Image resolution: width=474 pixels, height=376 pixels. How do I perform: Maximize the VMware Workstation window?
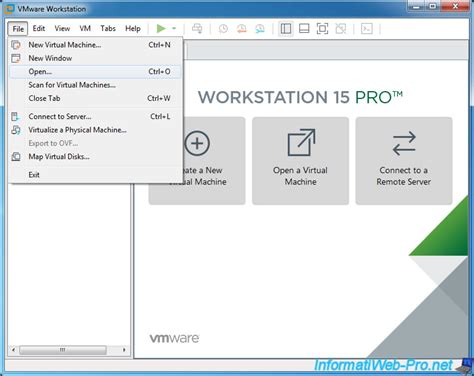tap(433, 6)
